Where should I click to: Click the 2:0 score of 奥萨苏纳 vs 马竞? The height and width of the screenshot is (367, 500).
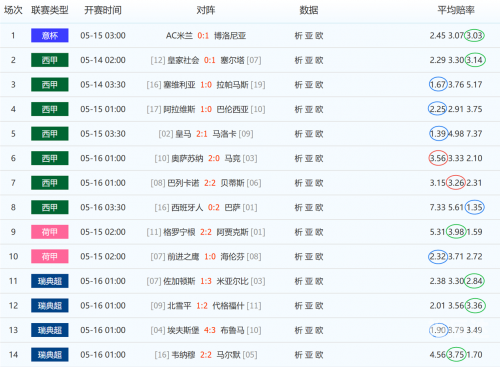[x=214, y=158]
